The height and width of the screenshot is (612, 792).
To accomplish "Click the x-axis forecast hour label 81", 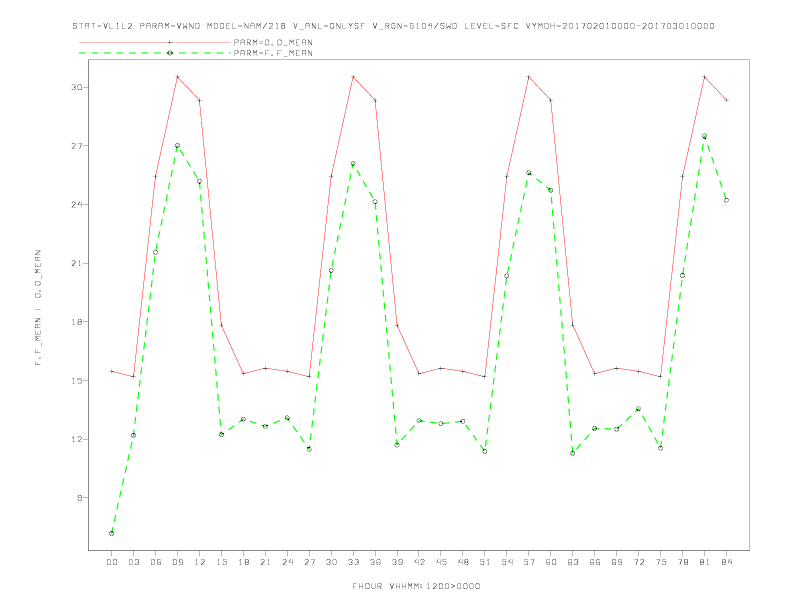I will point(705,562).
